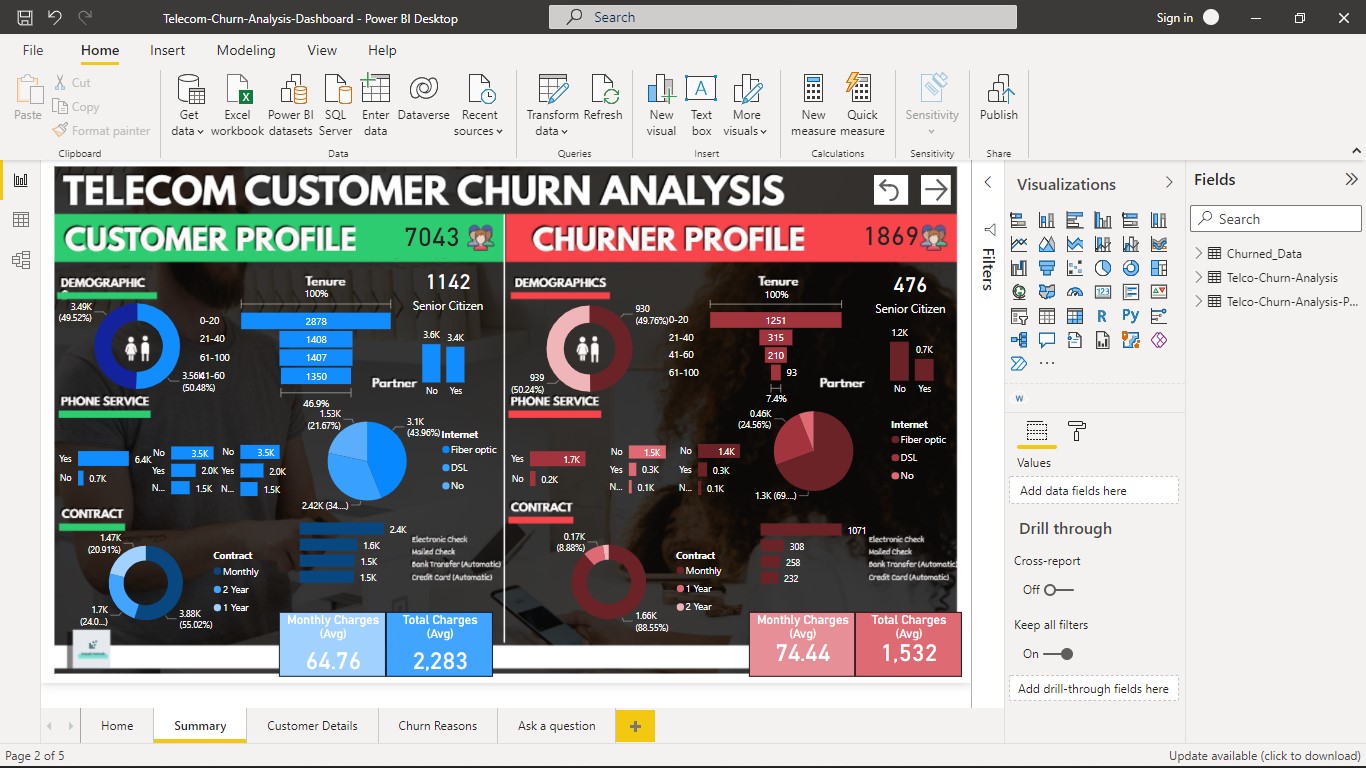Select the scatter chart visual
The image size is (1366, 768).
point(1075,268)
